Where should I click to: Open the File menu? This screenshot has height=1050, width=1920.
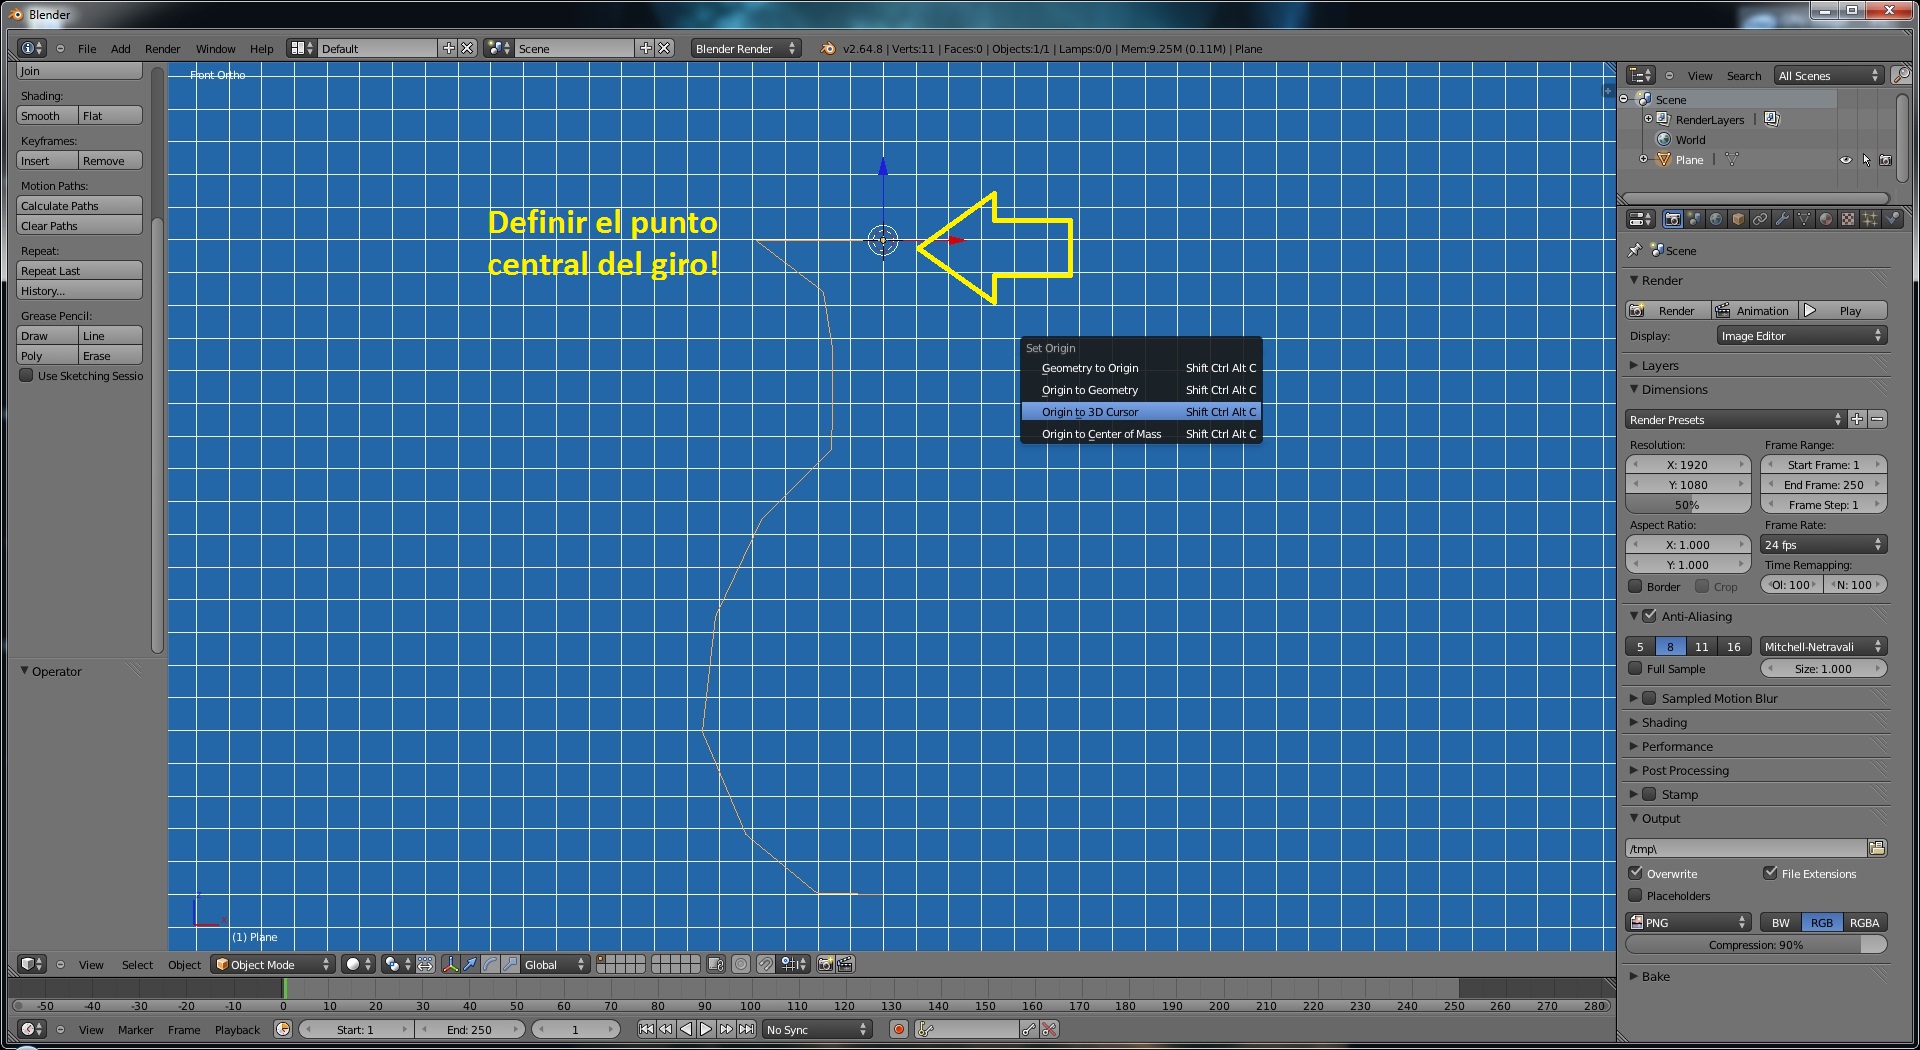87,48
